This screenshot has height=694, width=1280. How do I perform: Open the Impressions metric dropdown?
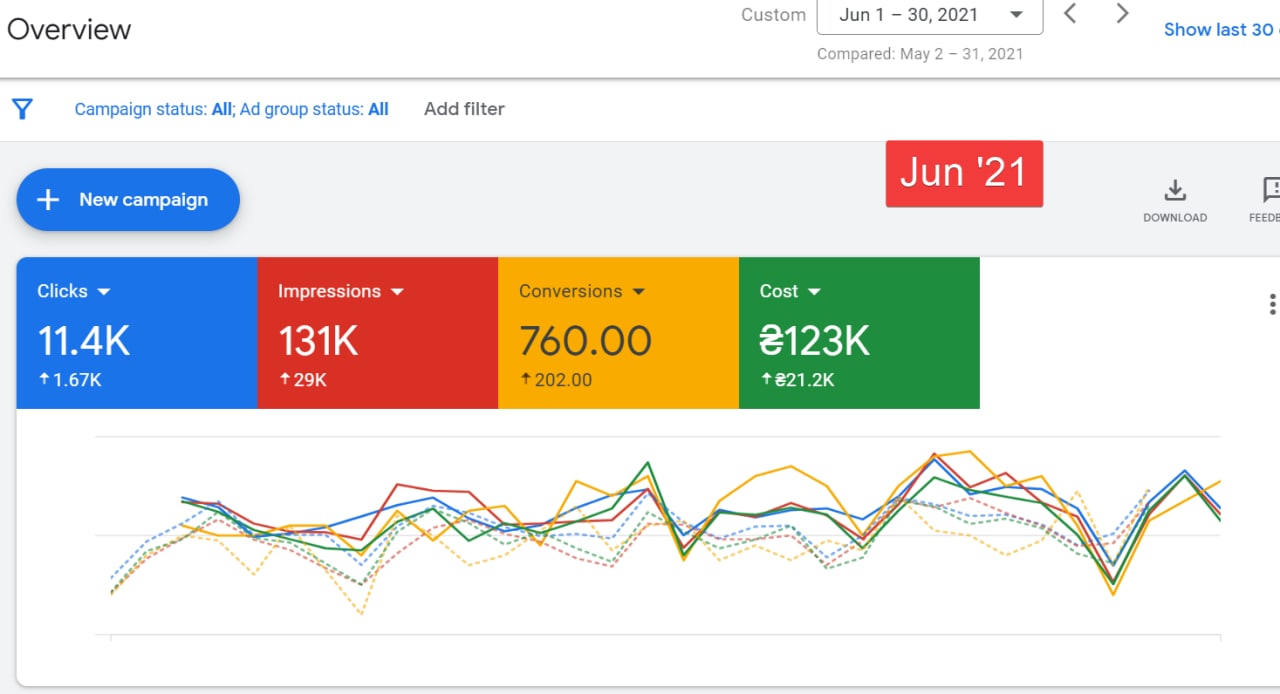pyautogui.click(x=399, y=291)
